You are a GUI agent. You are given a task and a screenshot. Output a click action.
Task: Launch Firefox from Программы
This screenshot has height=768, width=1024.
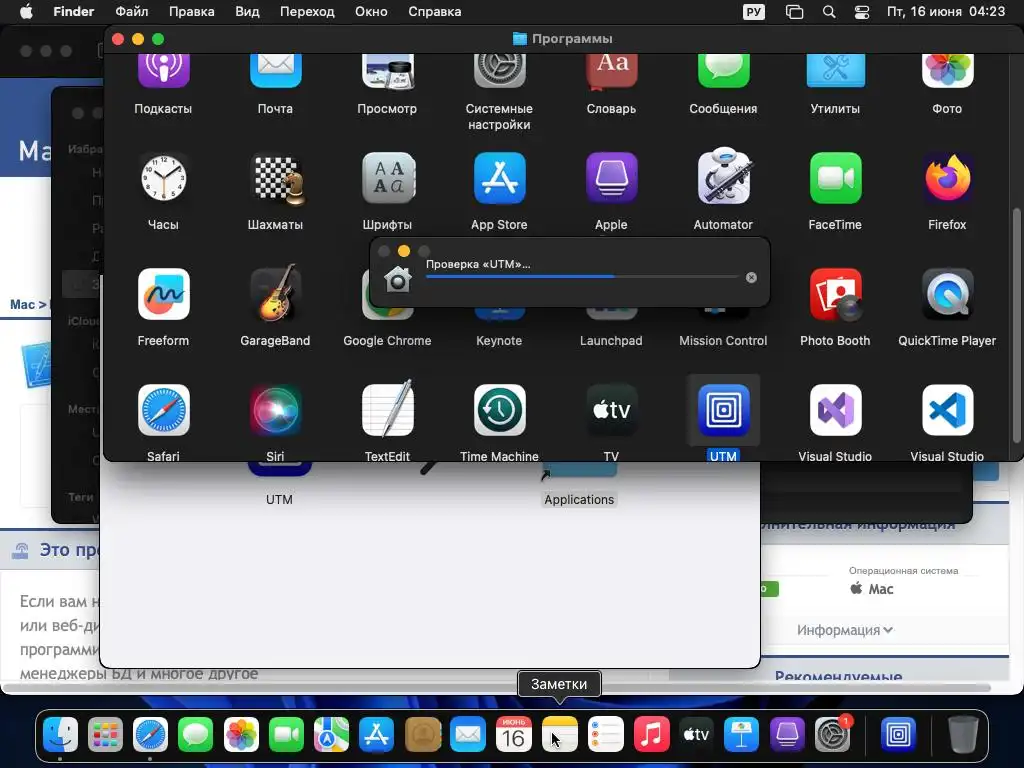(948, 178)
